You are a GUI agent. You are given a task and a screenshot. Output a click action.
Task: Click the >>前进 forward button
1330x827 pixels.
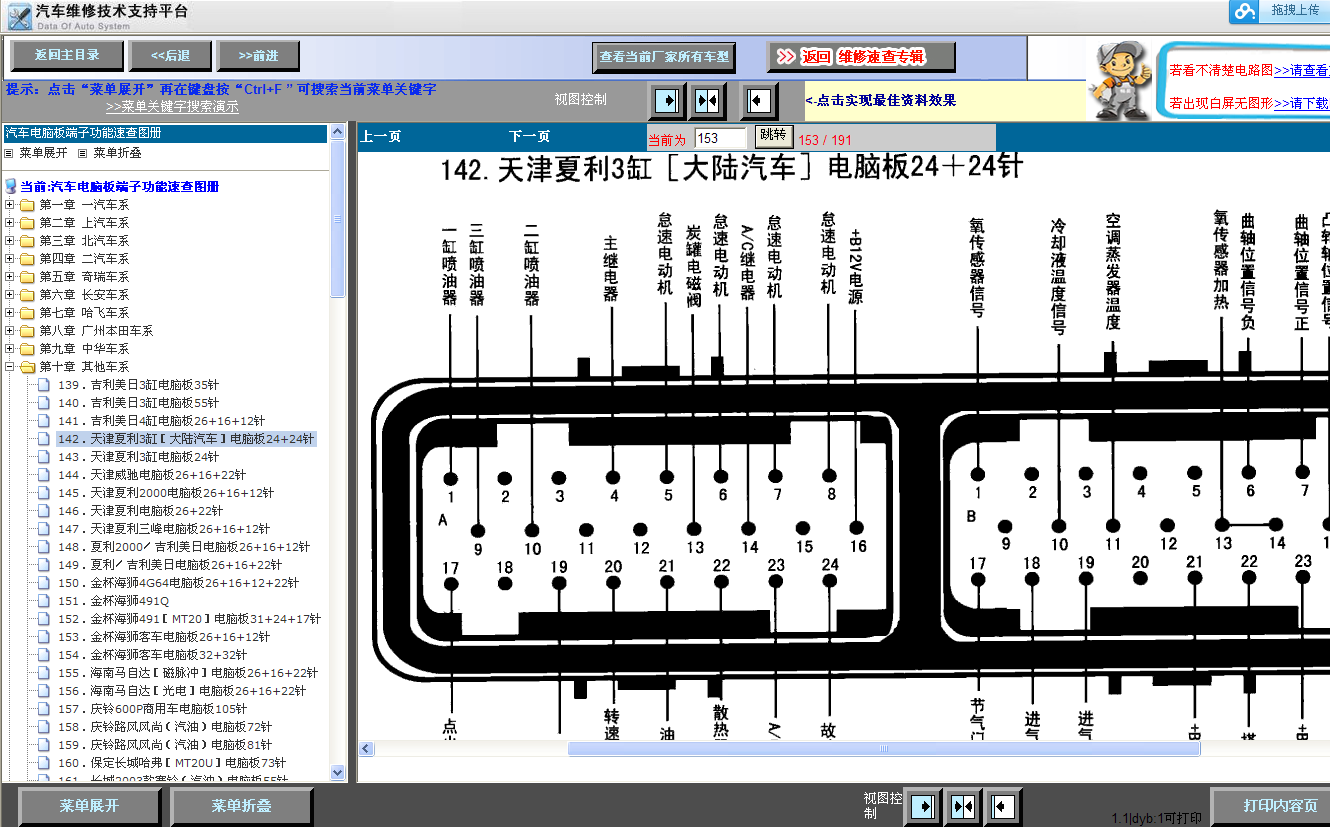point(259,56)
